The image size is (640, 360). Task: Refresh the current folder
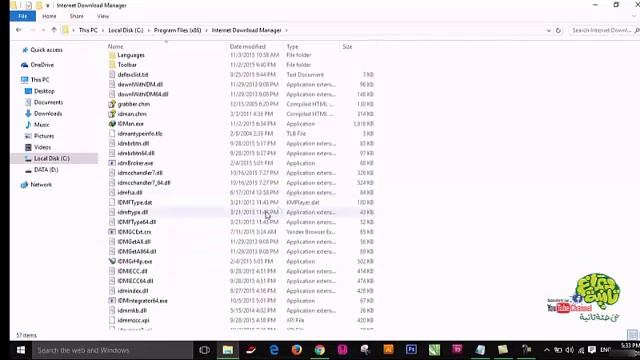click(x=558, y=31)
